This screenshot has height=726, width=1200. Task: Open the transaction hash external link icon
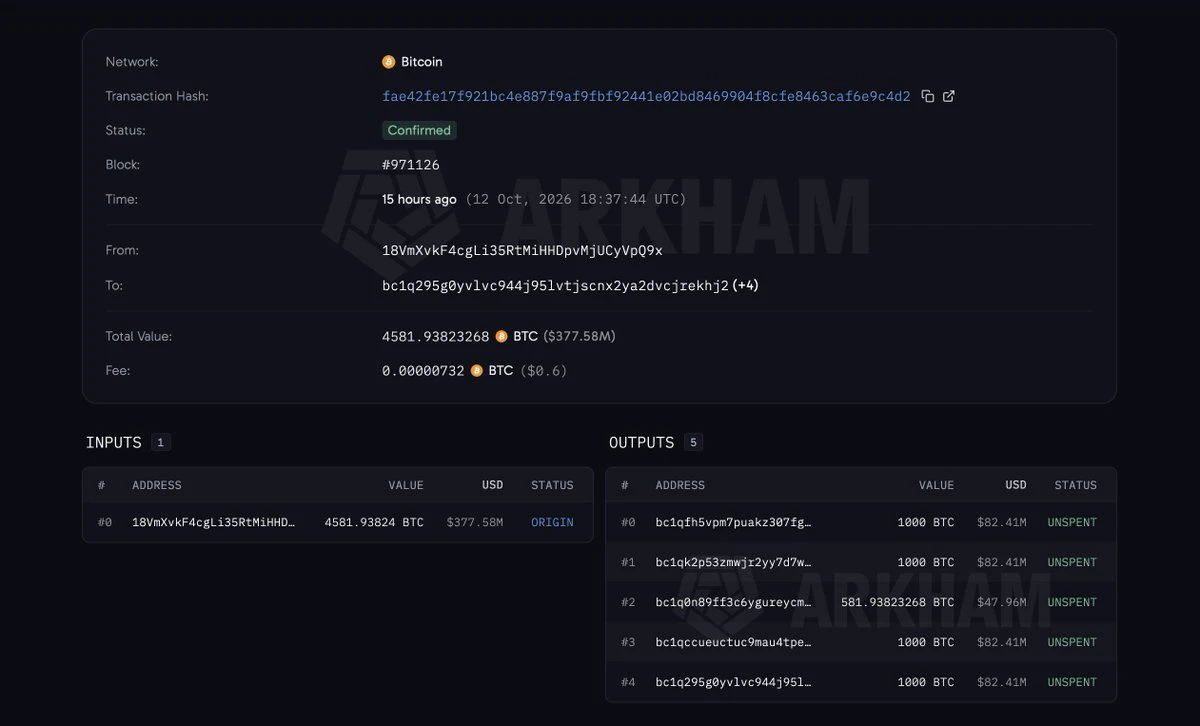pos(949,96)
